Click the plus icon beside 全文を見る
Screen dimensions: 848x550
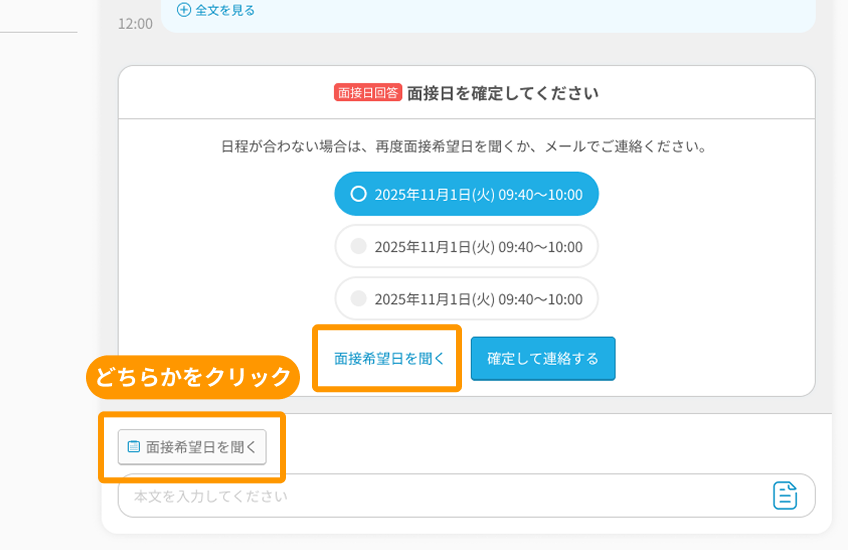point(184,10)
